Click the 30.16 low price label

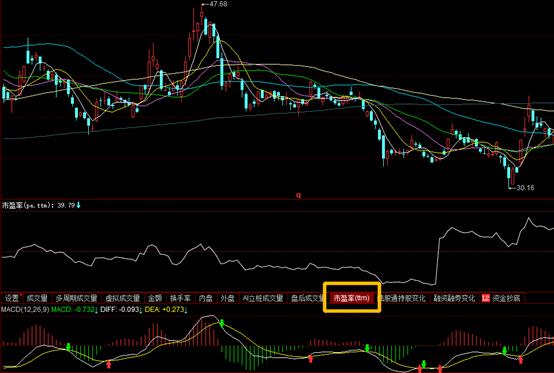(525, 188)
